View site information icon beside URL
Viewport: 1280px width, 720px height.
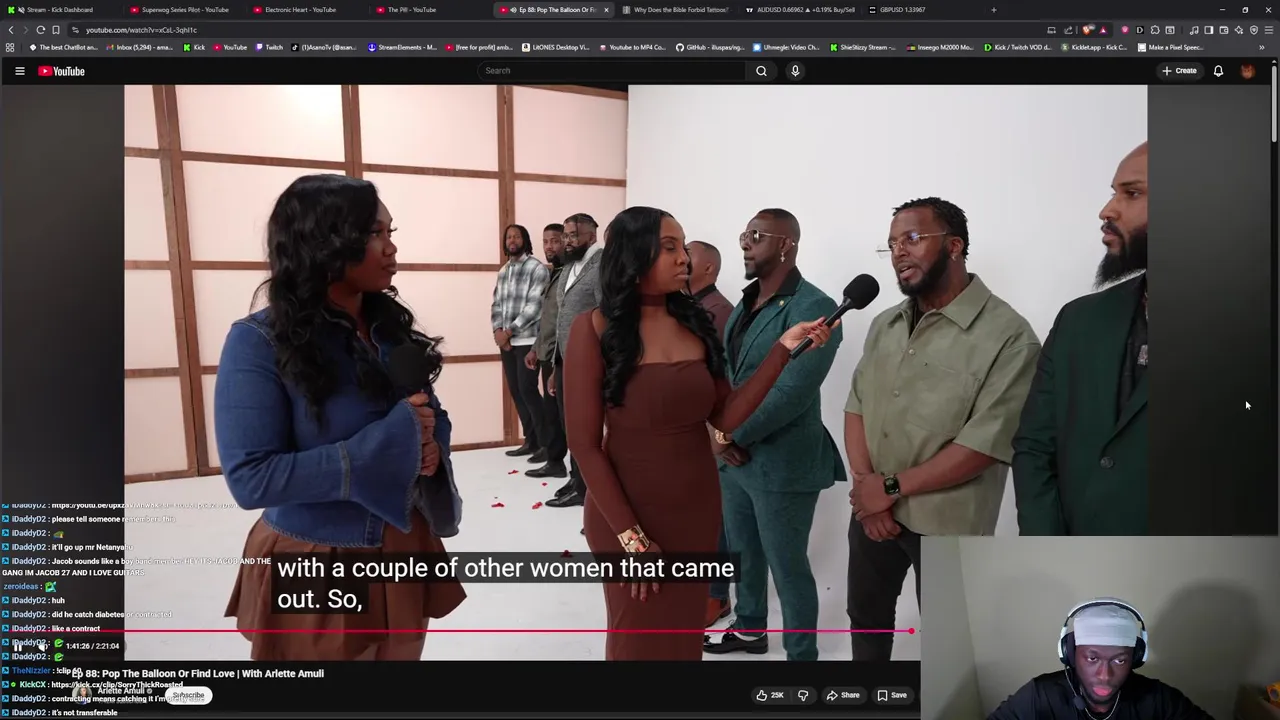point(74,30)
